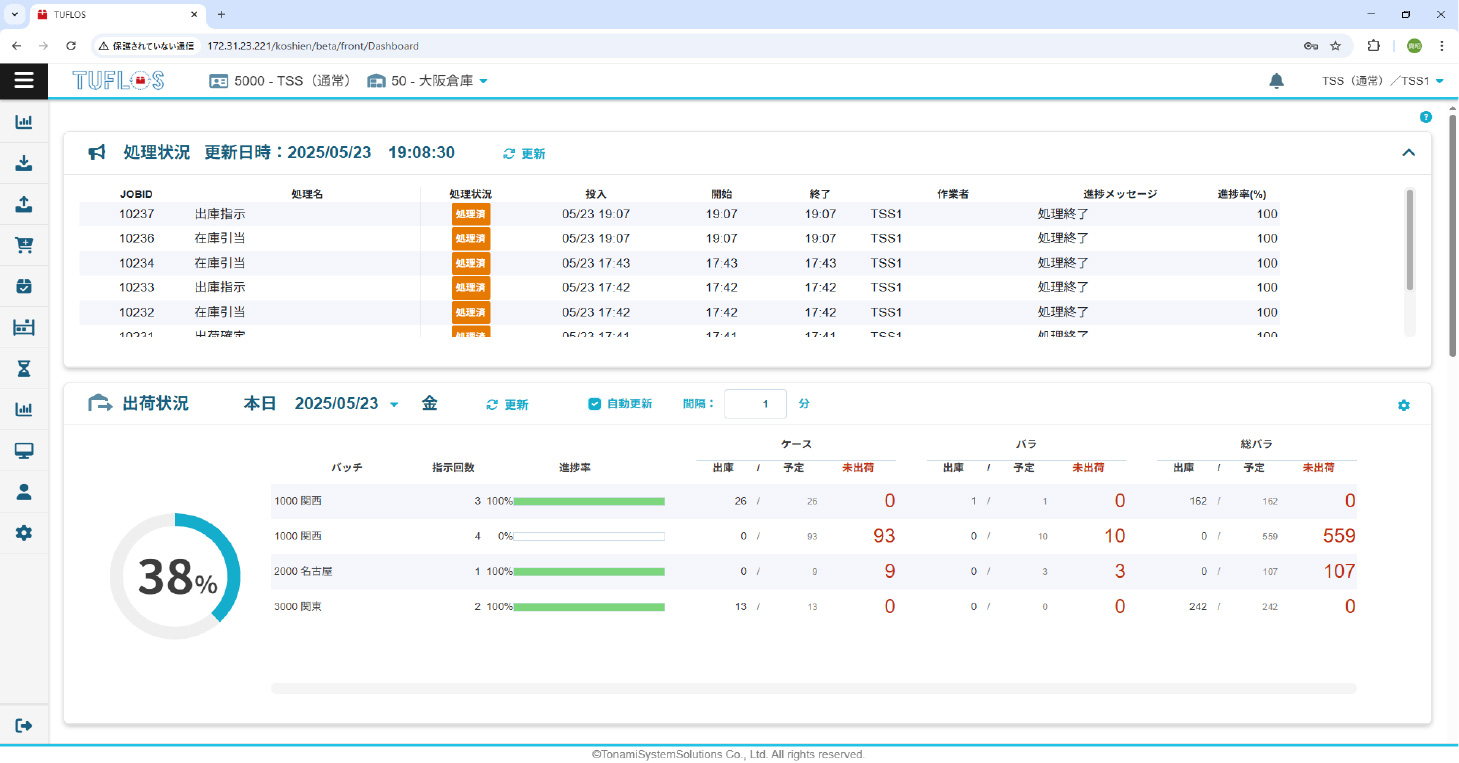Image resolution: width=1459 pixels, height=763 pixels.
Task: Open the saved passwords key icon
Action: (1311, 46)
